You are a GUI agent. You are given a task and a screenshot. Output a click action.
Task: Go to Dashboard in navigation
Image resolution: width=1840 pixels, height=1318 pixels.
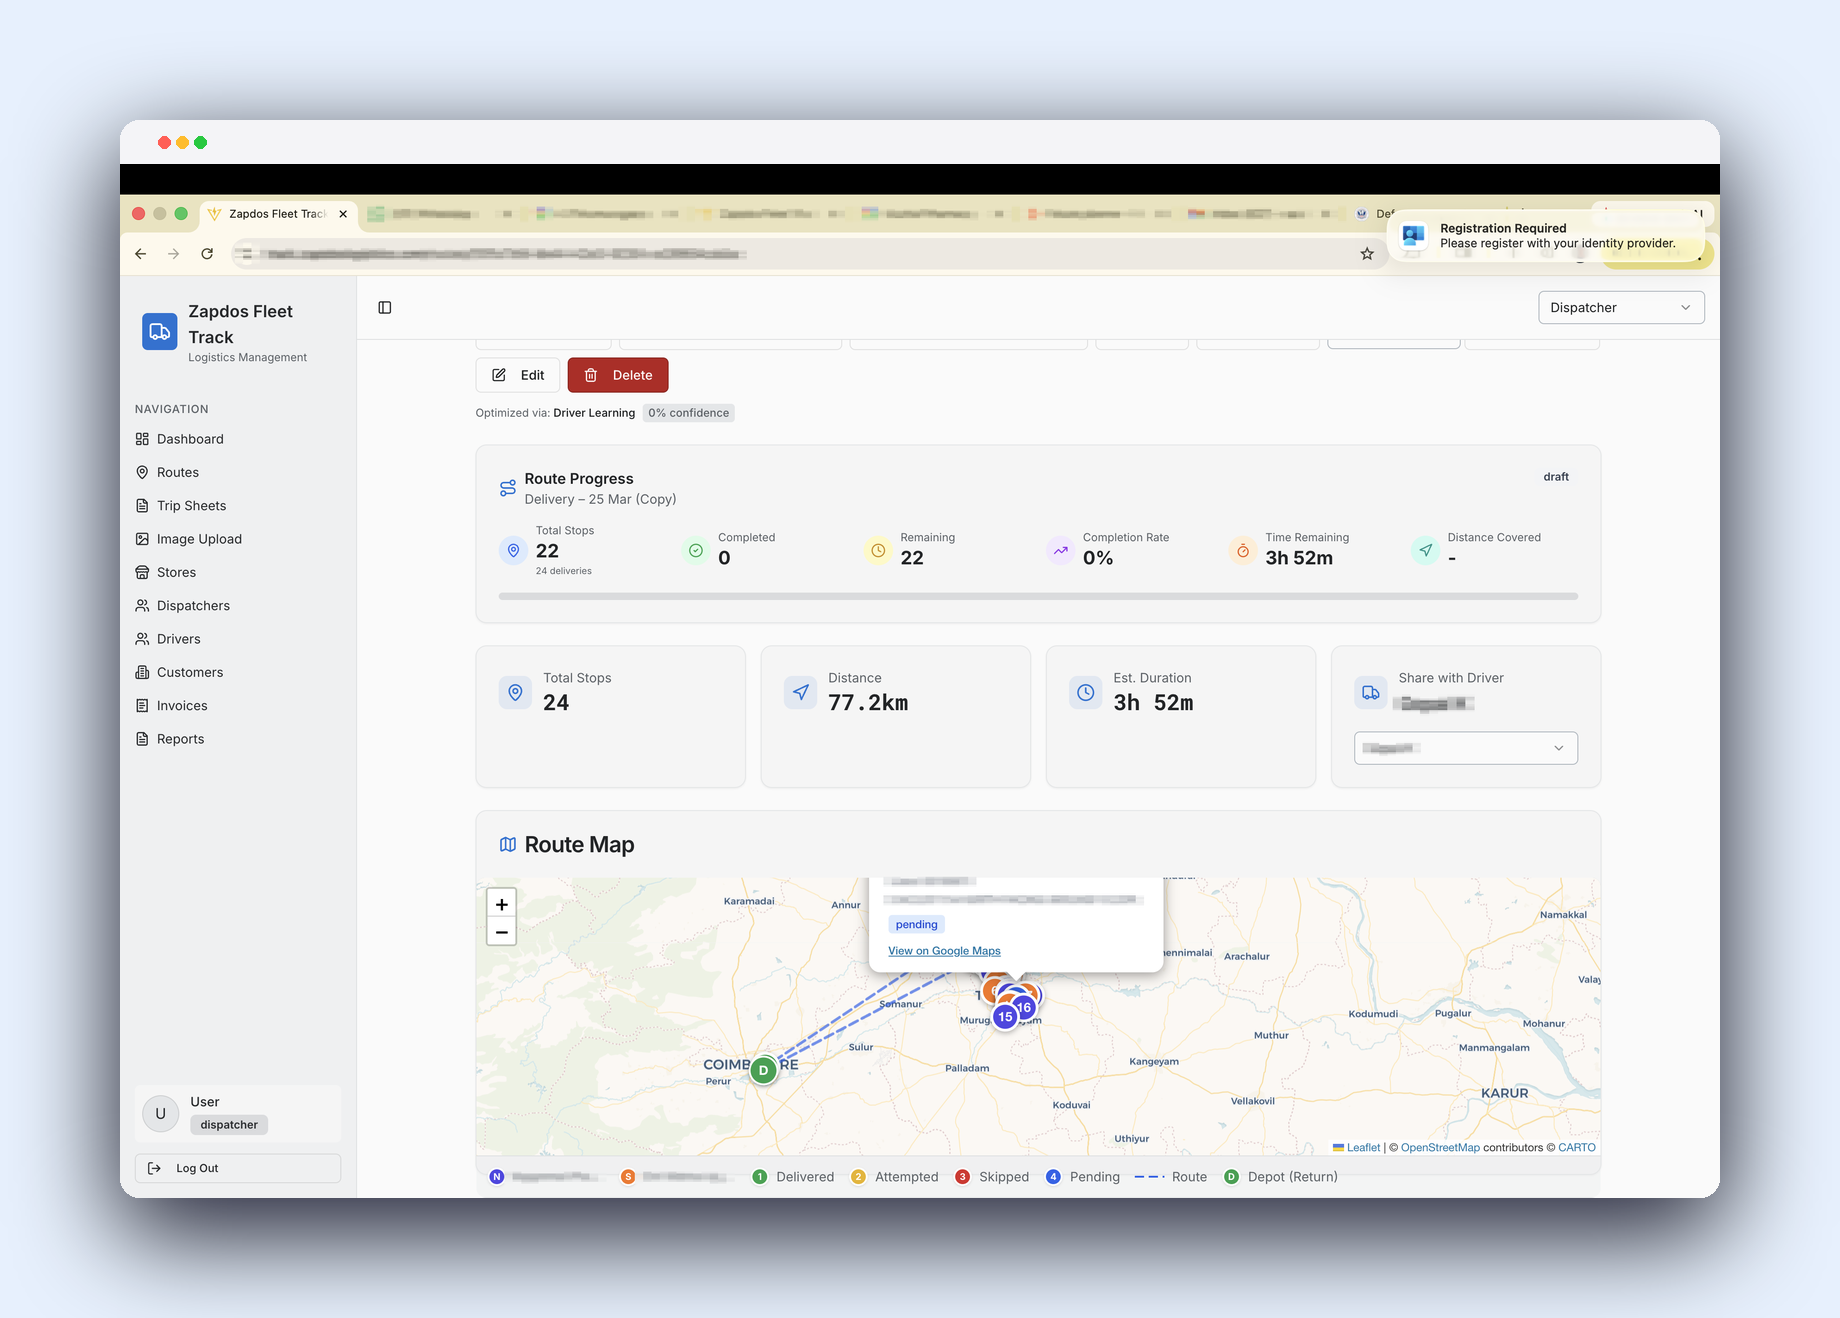[190, 439]
